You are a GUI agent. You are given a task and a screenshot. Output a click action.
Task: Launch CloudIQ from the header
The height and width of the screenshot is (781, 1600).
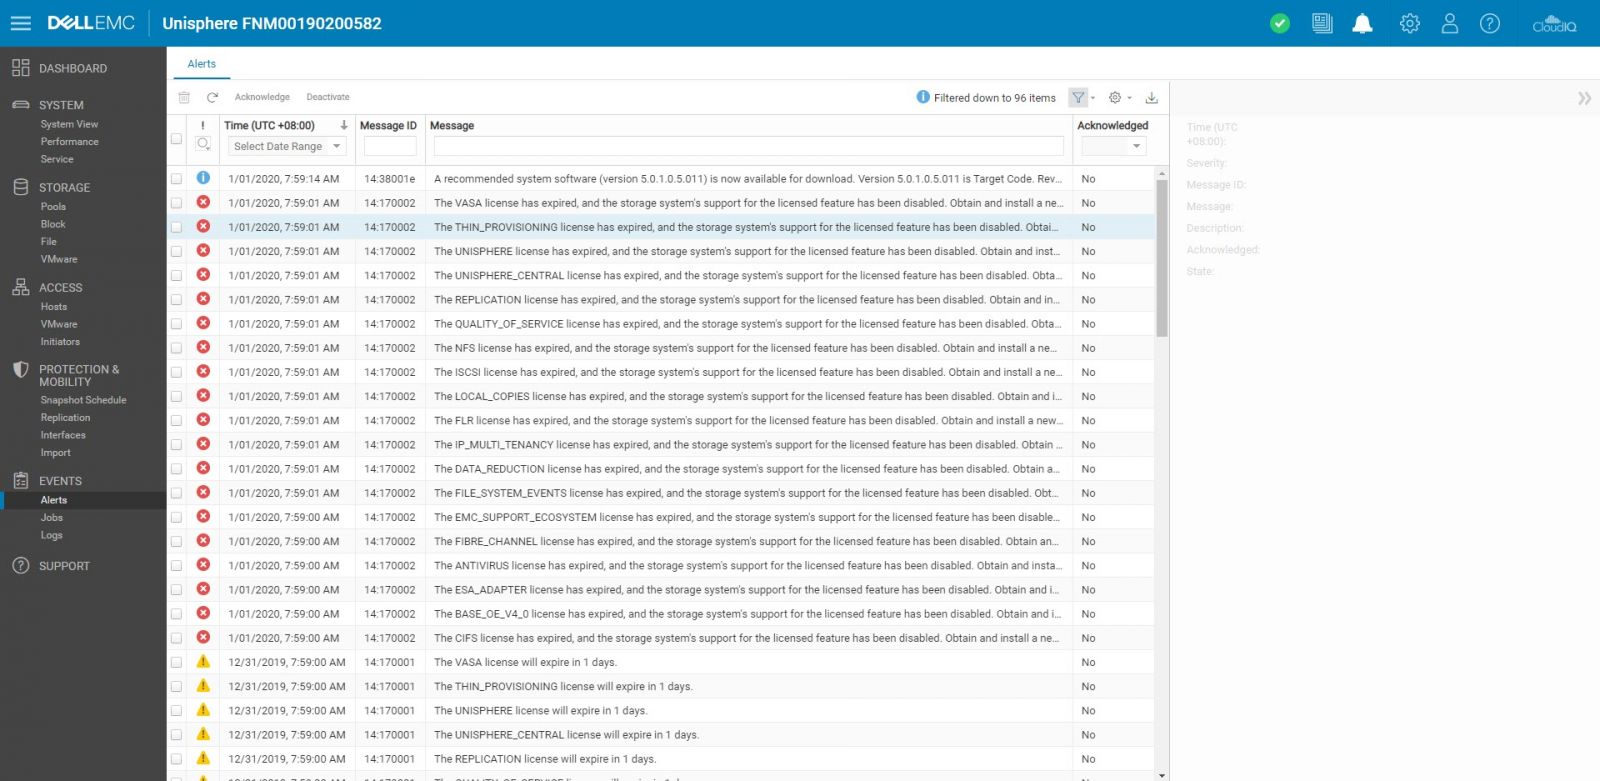pyautogui.click(x=1554, y=23)
